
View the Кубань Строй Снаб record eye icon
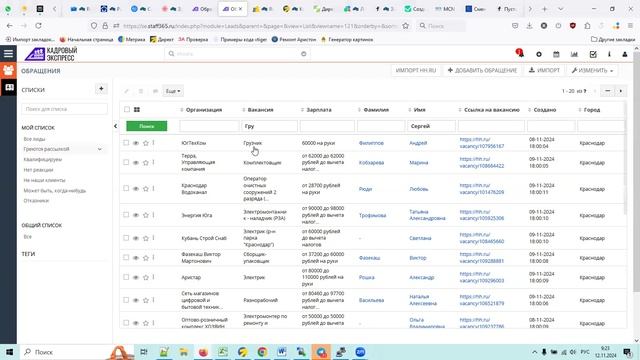[136, 238]
